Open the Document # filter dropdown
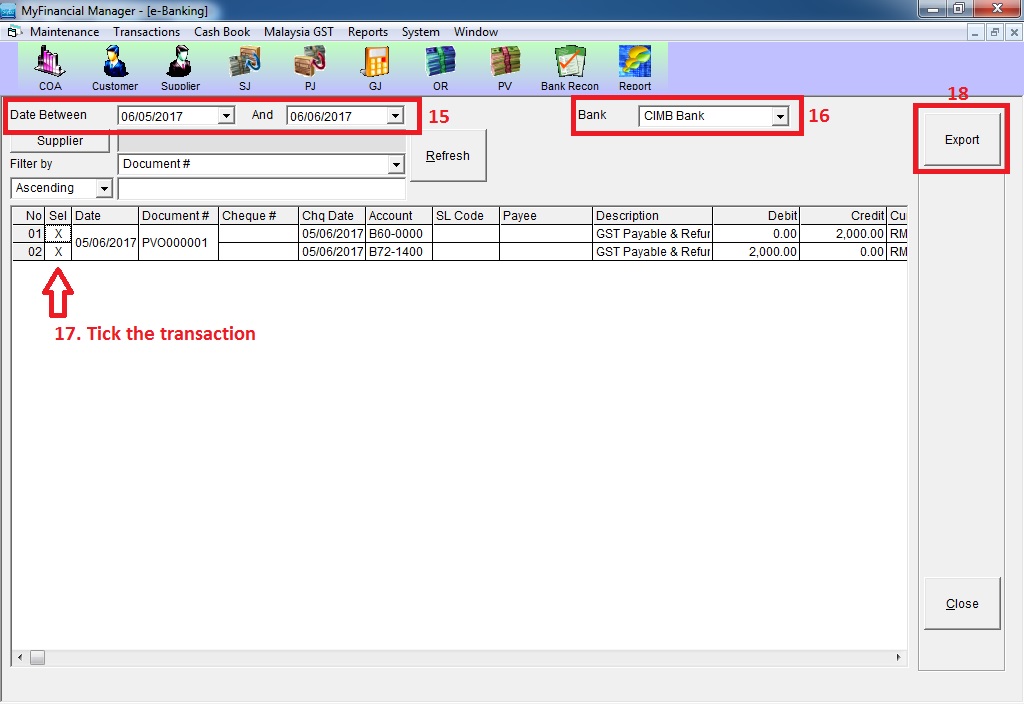The image size is (1024, 704). (396, 164)
